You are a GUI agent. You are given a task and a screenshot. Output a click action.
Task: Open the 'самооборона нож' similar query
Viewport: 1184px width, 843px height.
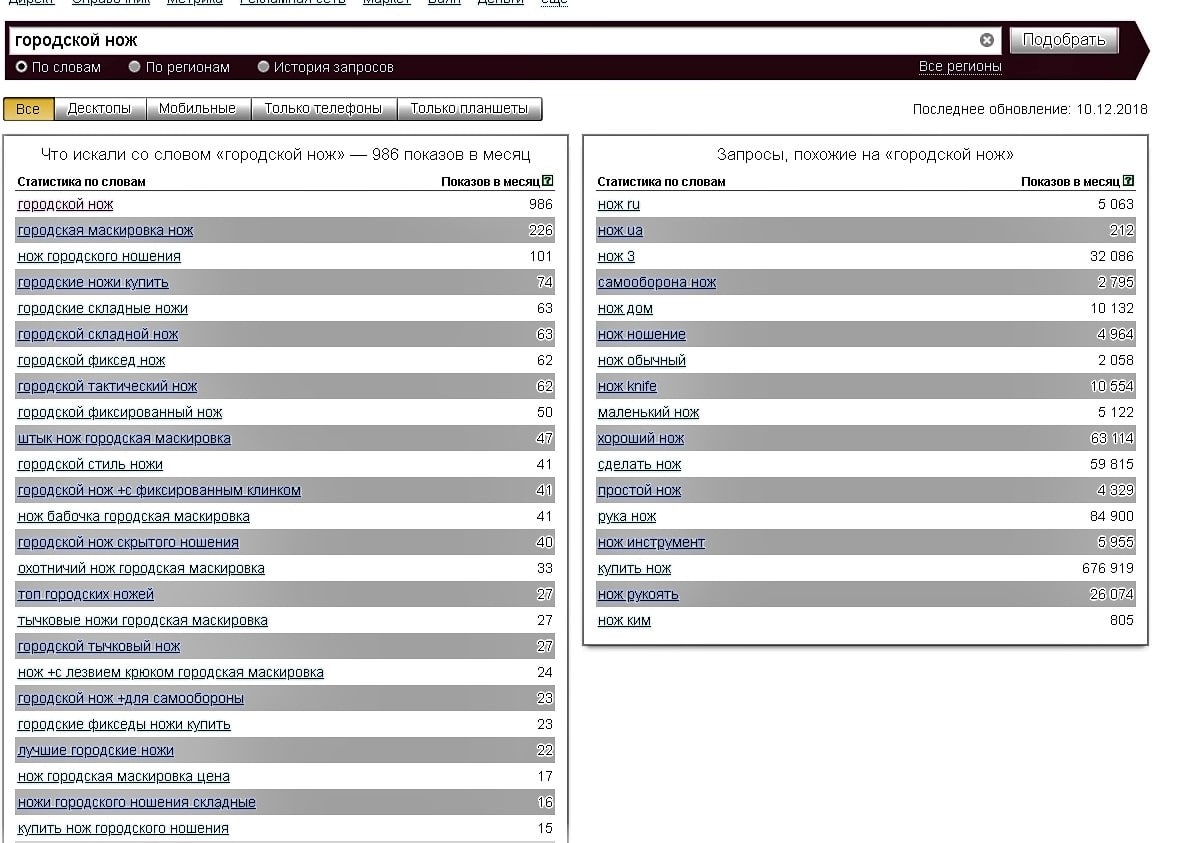[x=657, y=283]
